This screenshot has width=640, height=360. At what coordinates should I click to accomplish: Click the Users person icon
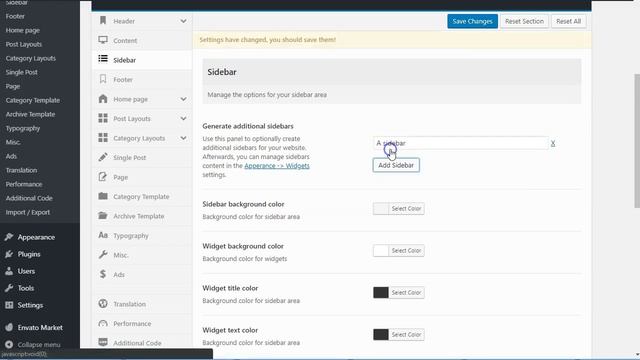pos(9,271)
